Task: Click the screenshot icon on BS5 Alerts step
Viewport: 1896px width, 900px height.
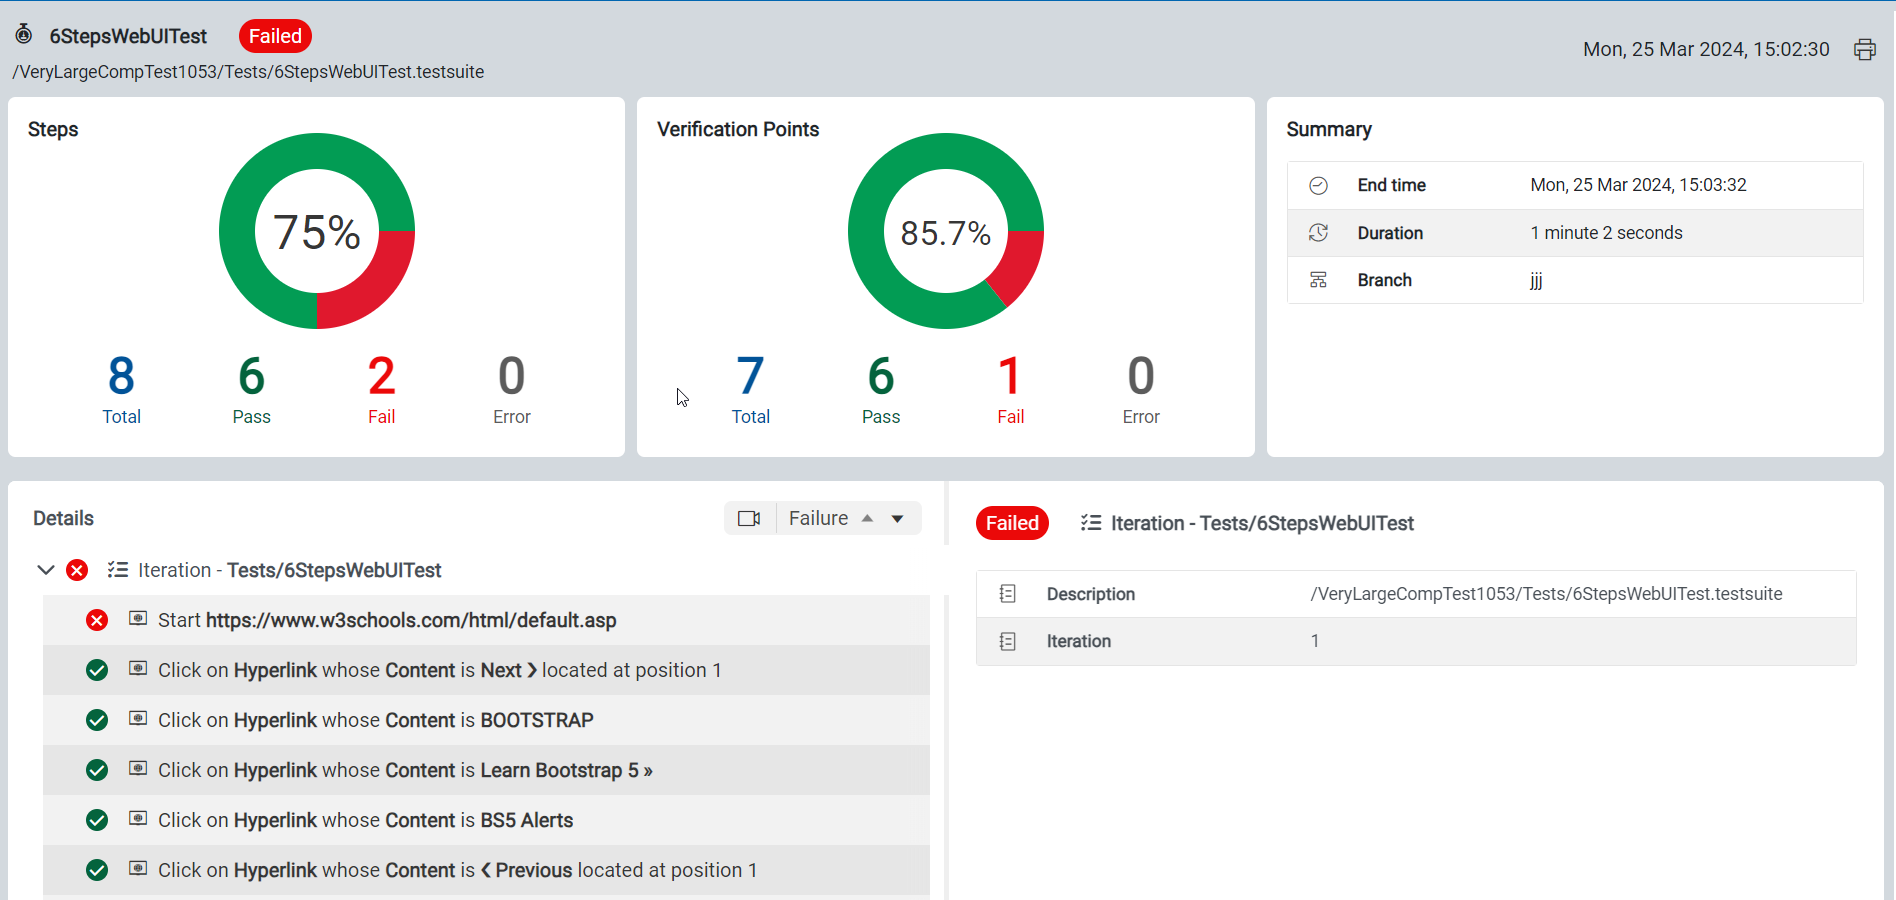Action: click(x=138, y=819)
